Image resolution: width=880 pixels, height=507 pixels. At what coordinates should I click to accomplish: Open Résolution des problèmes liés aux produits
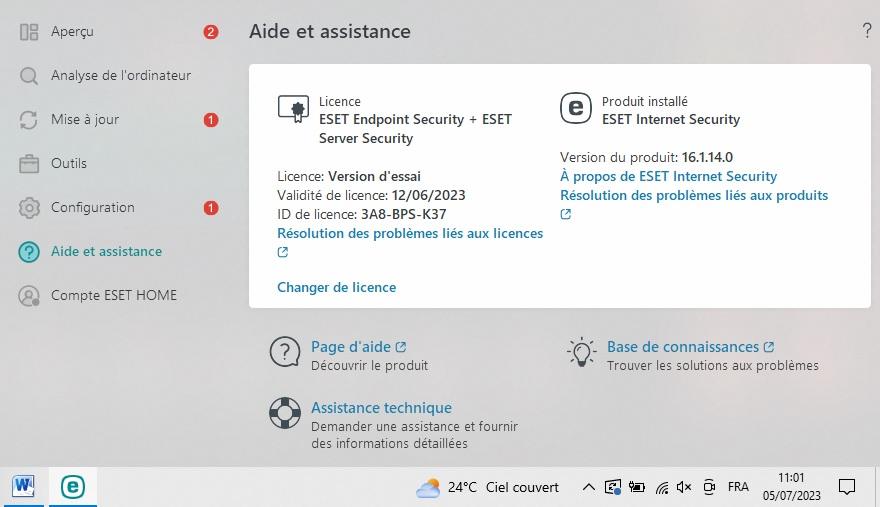click(x=694, y=195)
